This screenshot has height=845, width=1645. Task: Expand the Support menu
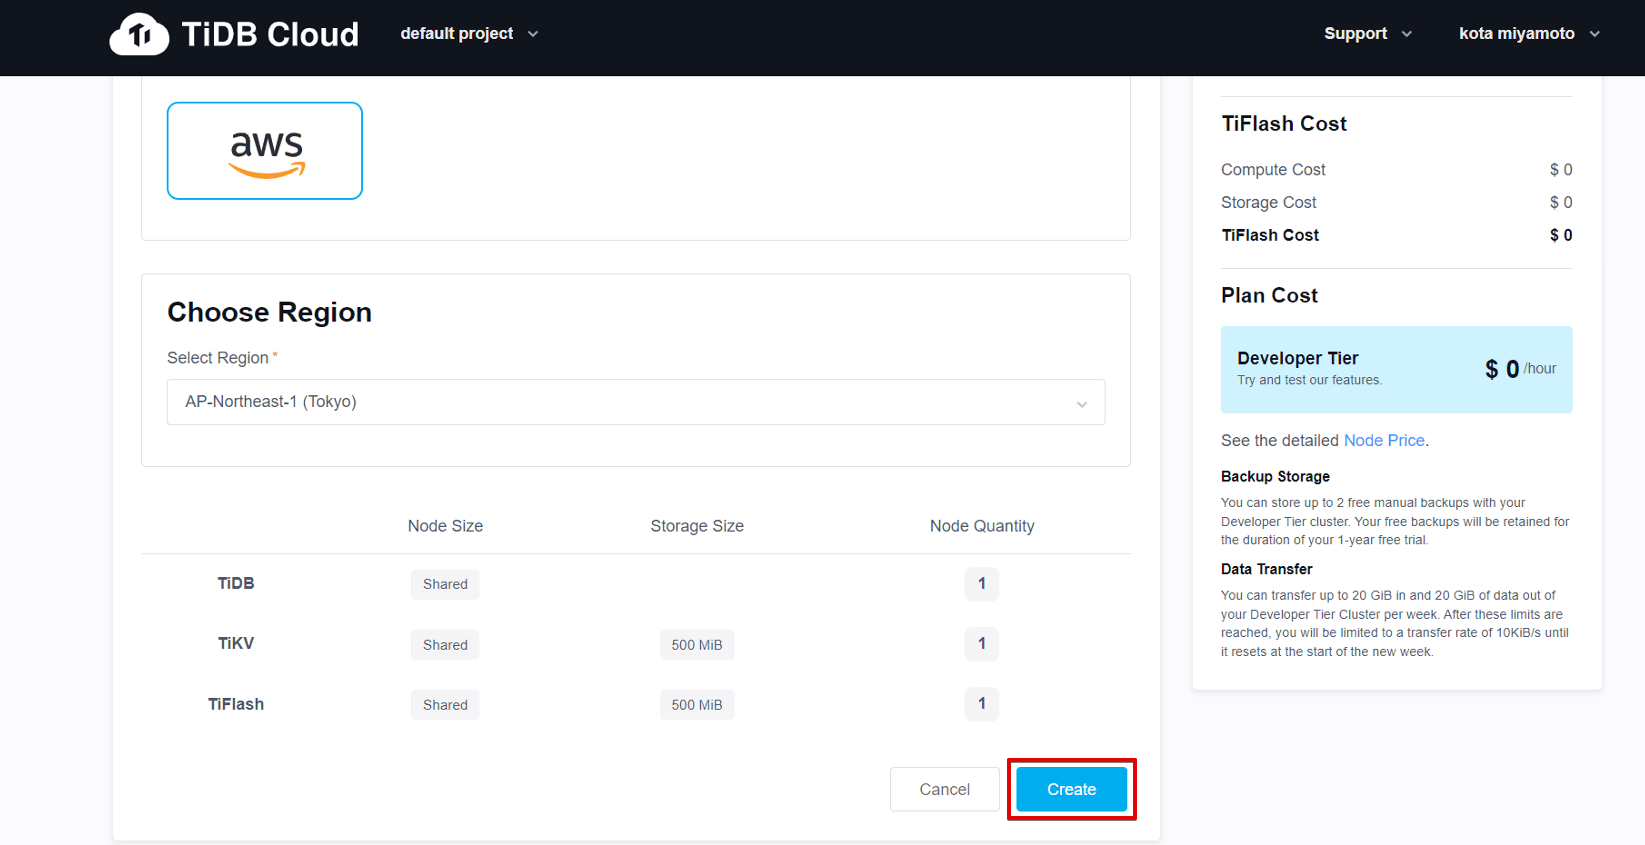pyautogui.click(x=1367, y=34)
